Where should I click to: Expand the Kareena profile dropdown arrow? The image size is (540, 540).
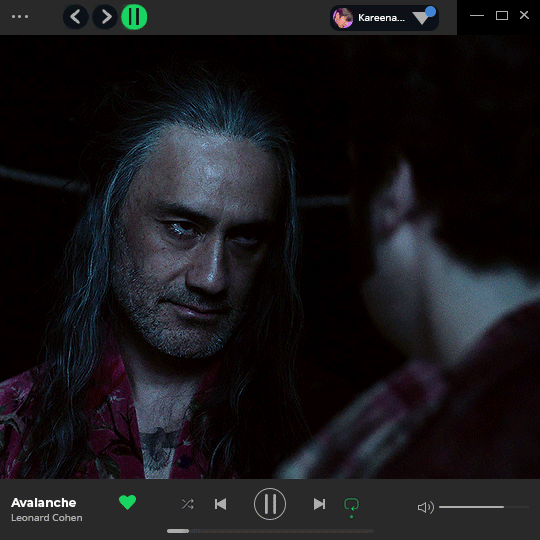pos(421,18)
